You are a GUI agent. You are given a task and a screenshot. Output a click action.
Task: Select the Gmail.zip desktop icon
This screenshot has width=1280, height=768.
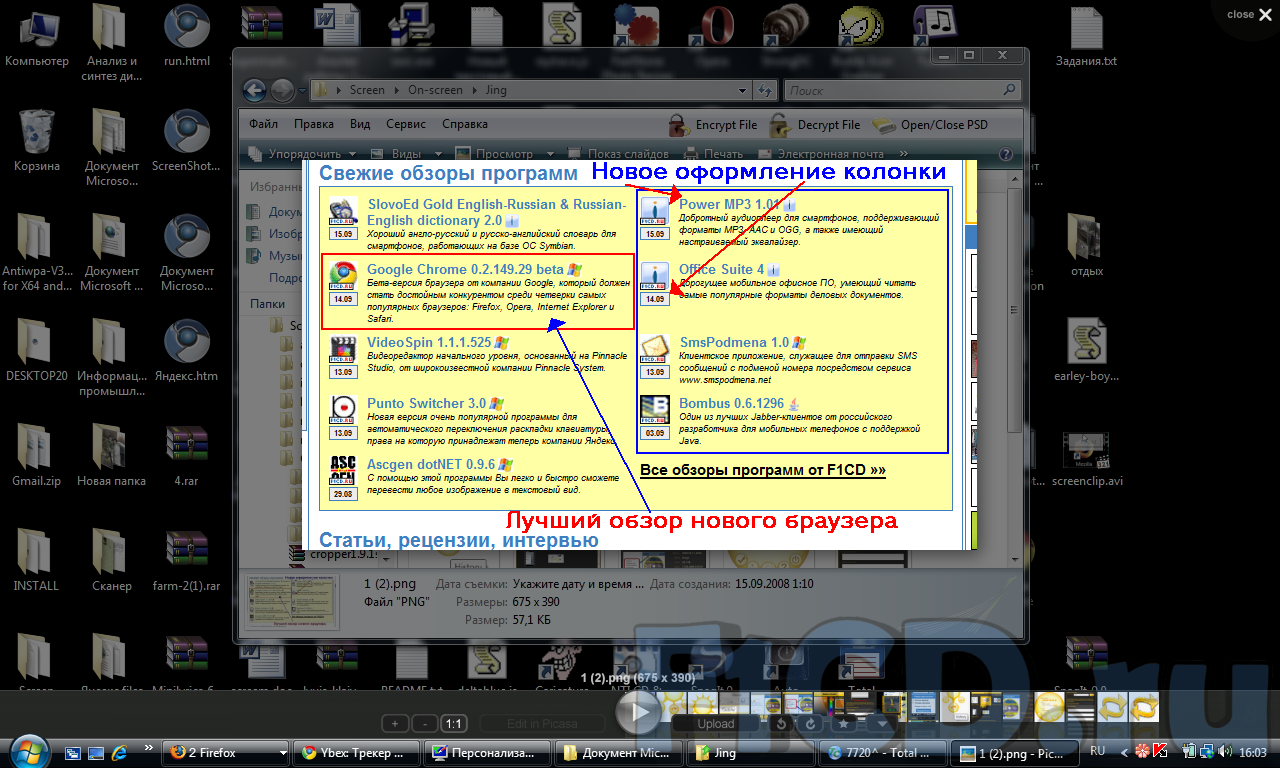tap(37, 455)
